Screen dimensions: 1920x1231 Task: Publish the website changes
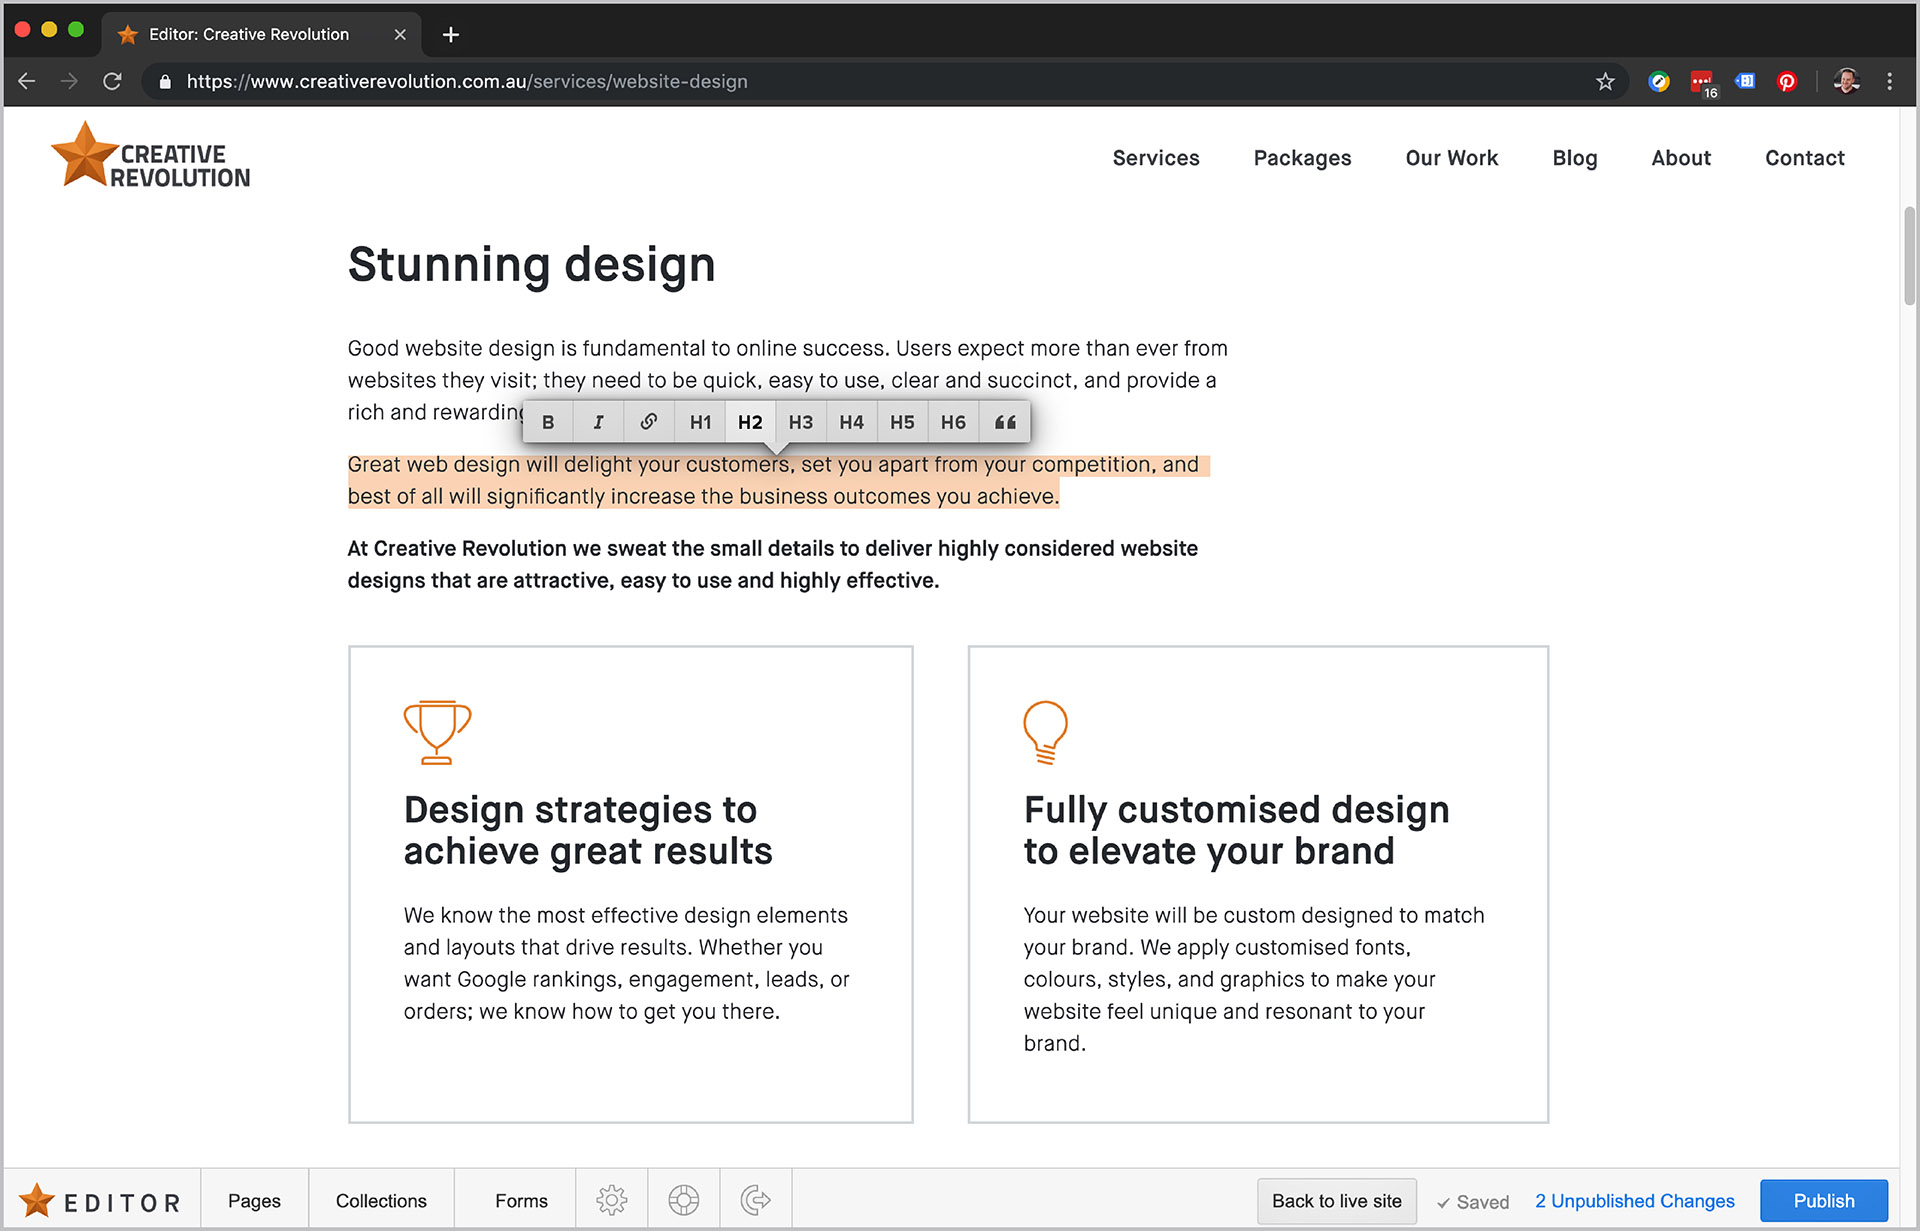tap(1823, 1200)
